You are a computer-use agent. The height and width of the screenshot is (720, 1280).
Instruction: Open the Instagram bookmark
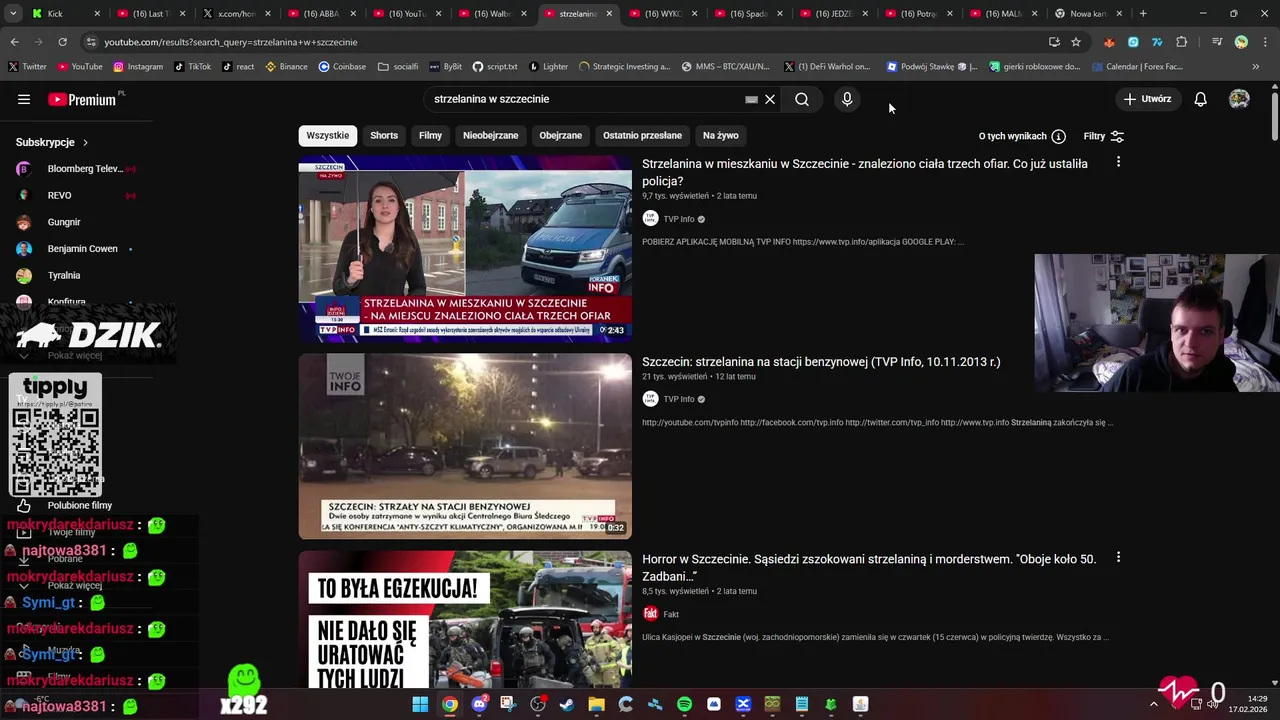click(x=138, y=67)
